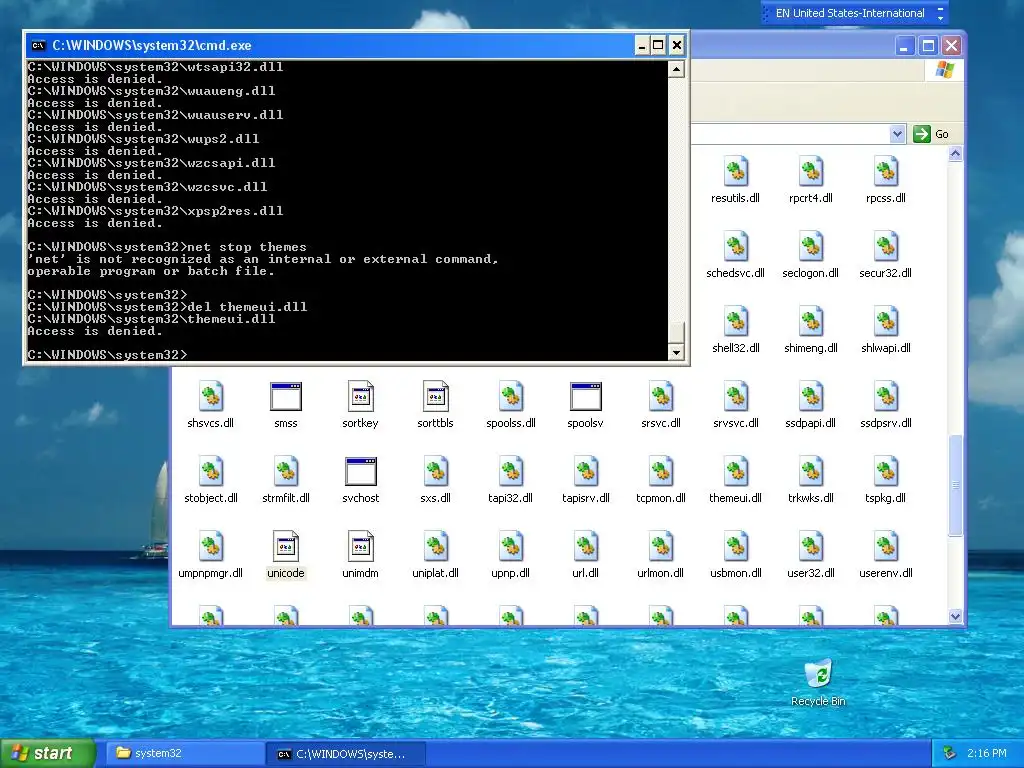
Task: Select the userenv.dll file icon
Action: click(886, 547)
